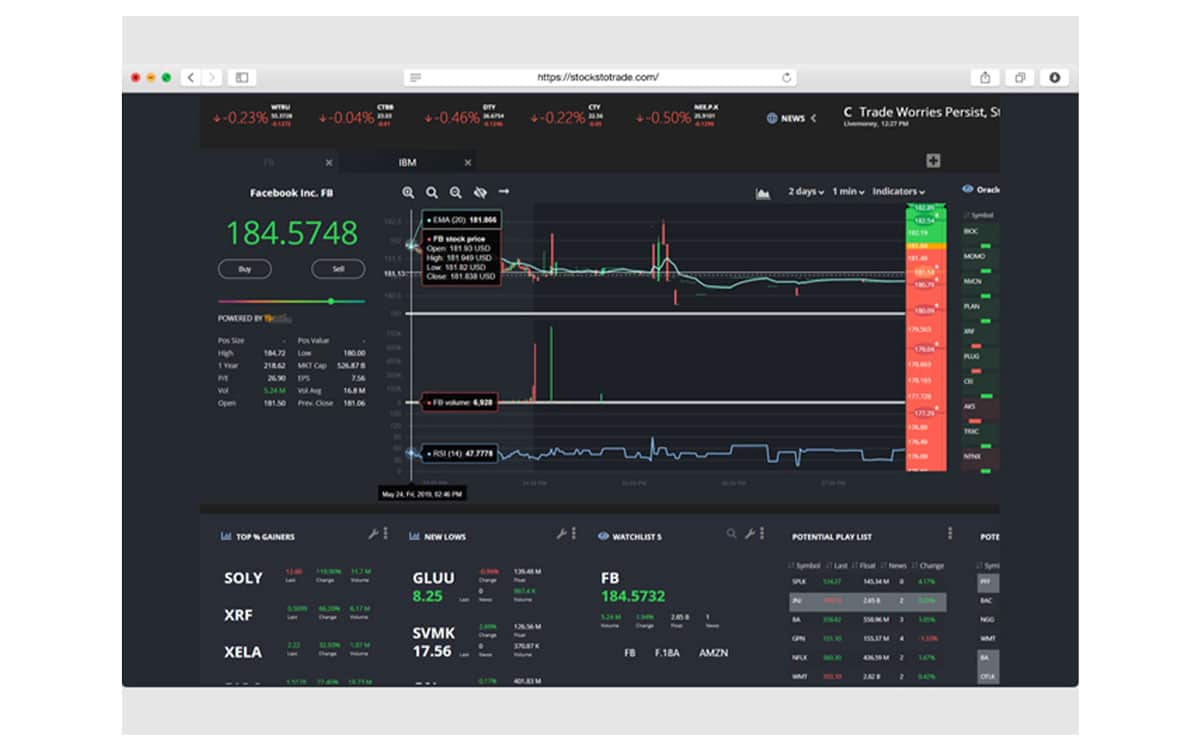Click the plain magnifier zoom-reset icon above chart
The width and height of the screenshot is (1200, 750).
[432, 192]
